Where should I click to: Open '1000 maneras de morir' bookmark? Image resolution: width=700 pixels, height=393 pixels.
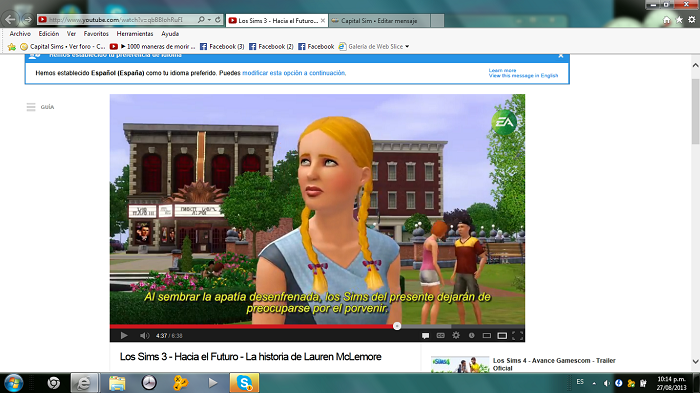pos(152,46)
